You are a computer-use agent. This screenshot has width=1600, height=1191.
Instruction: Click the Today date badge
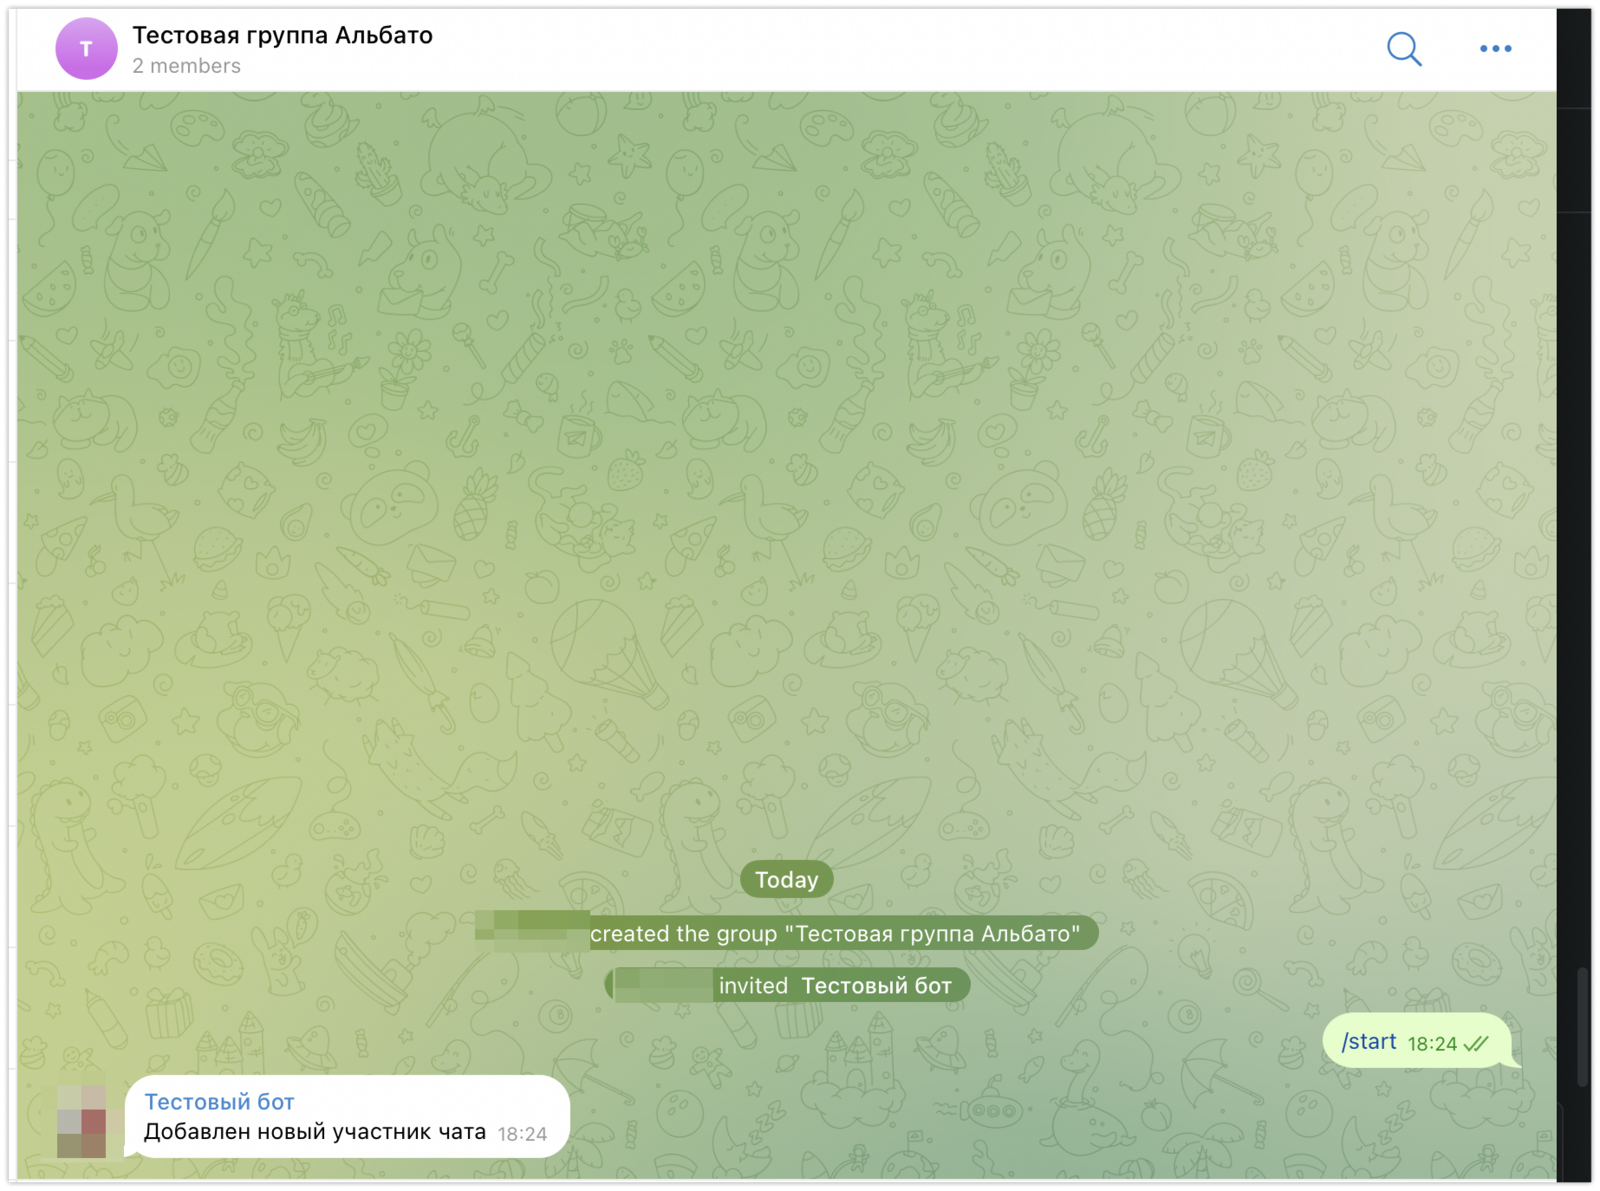point(786,880)
